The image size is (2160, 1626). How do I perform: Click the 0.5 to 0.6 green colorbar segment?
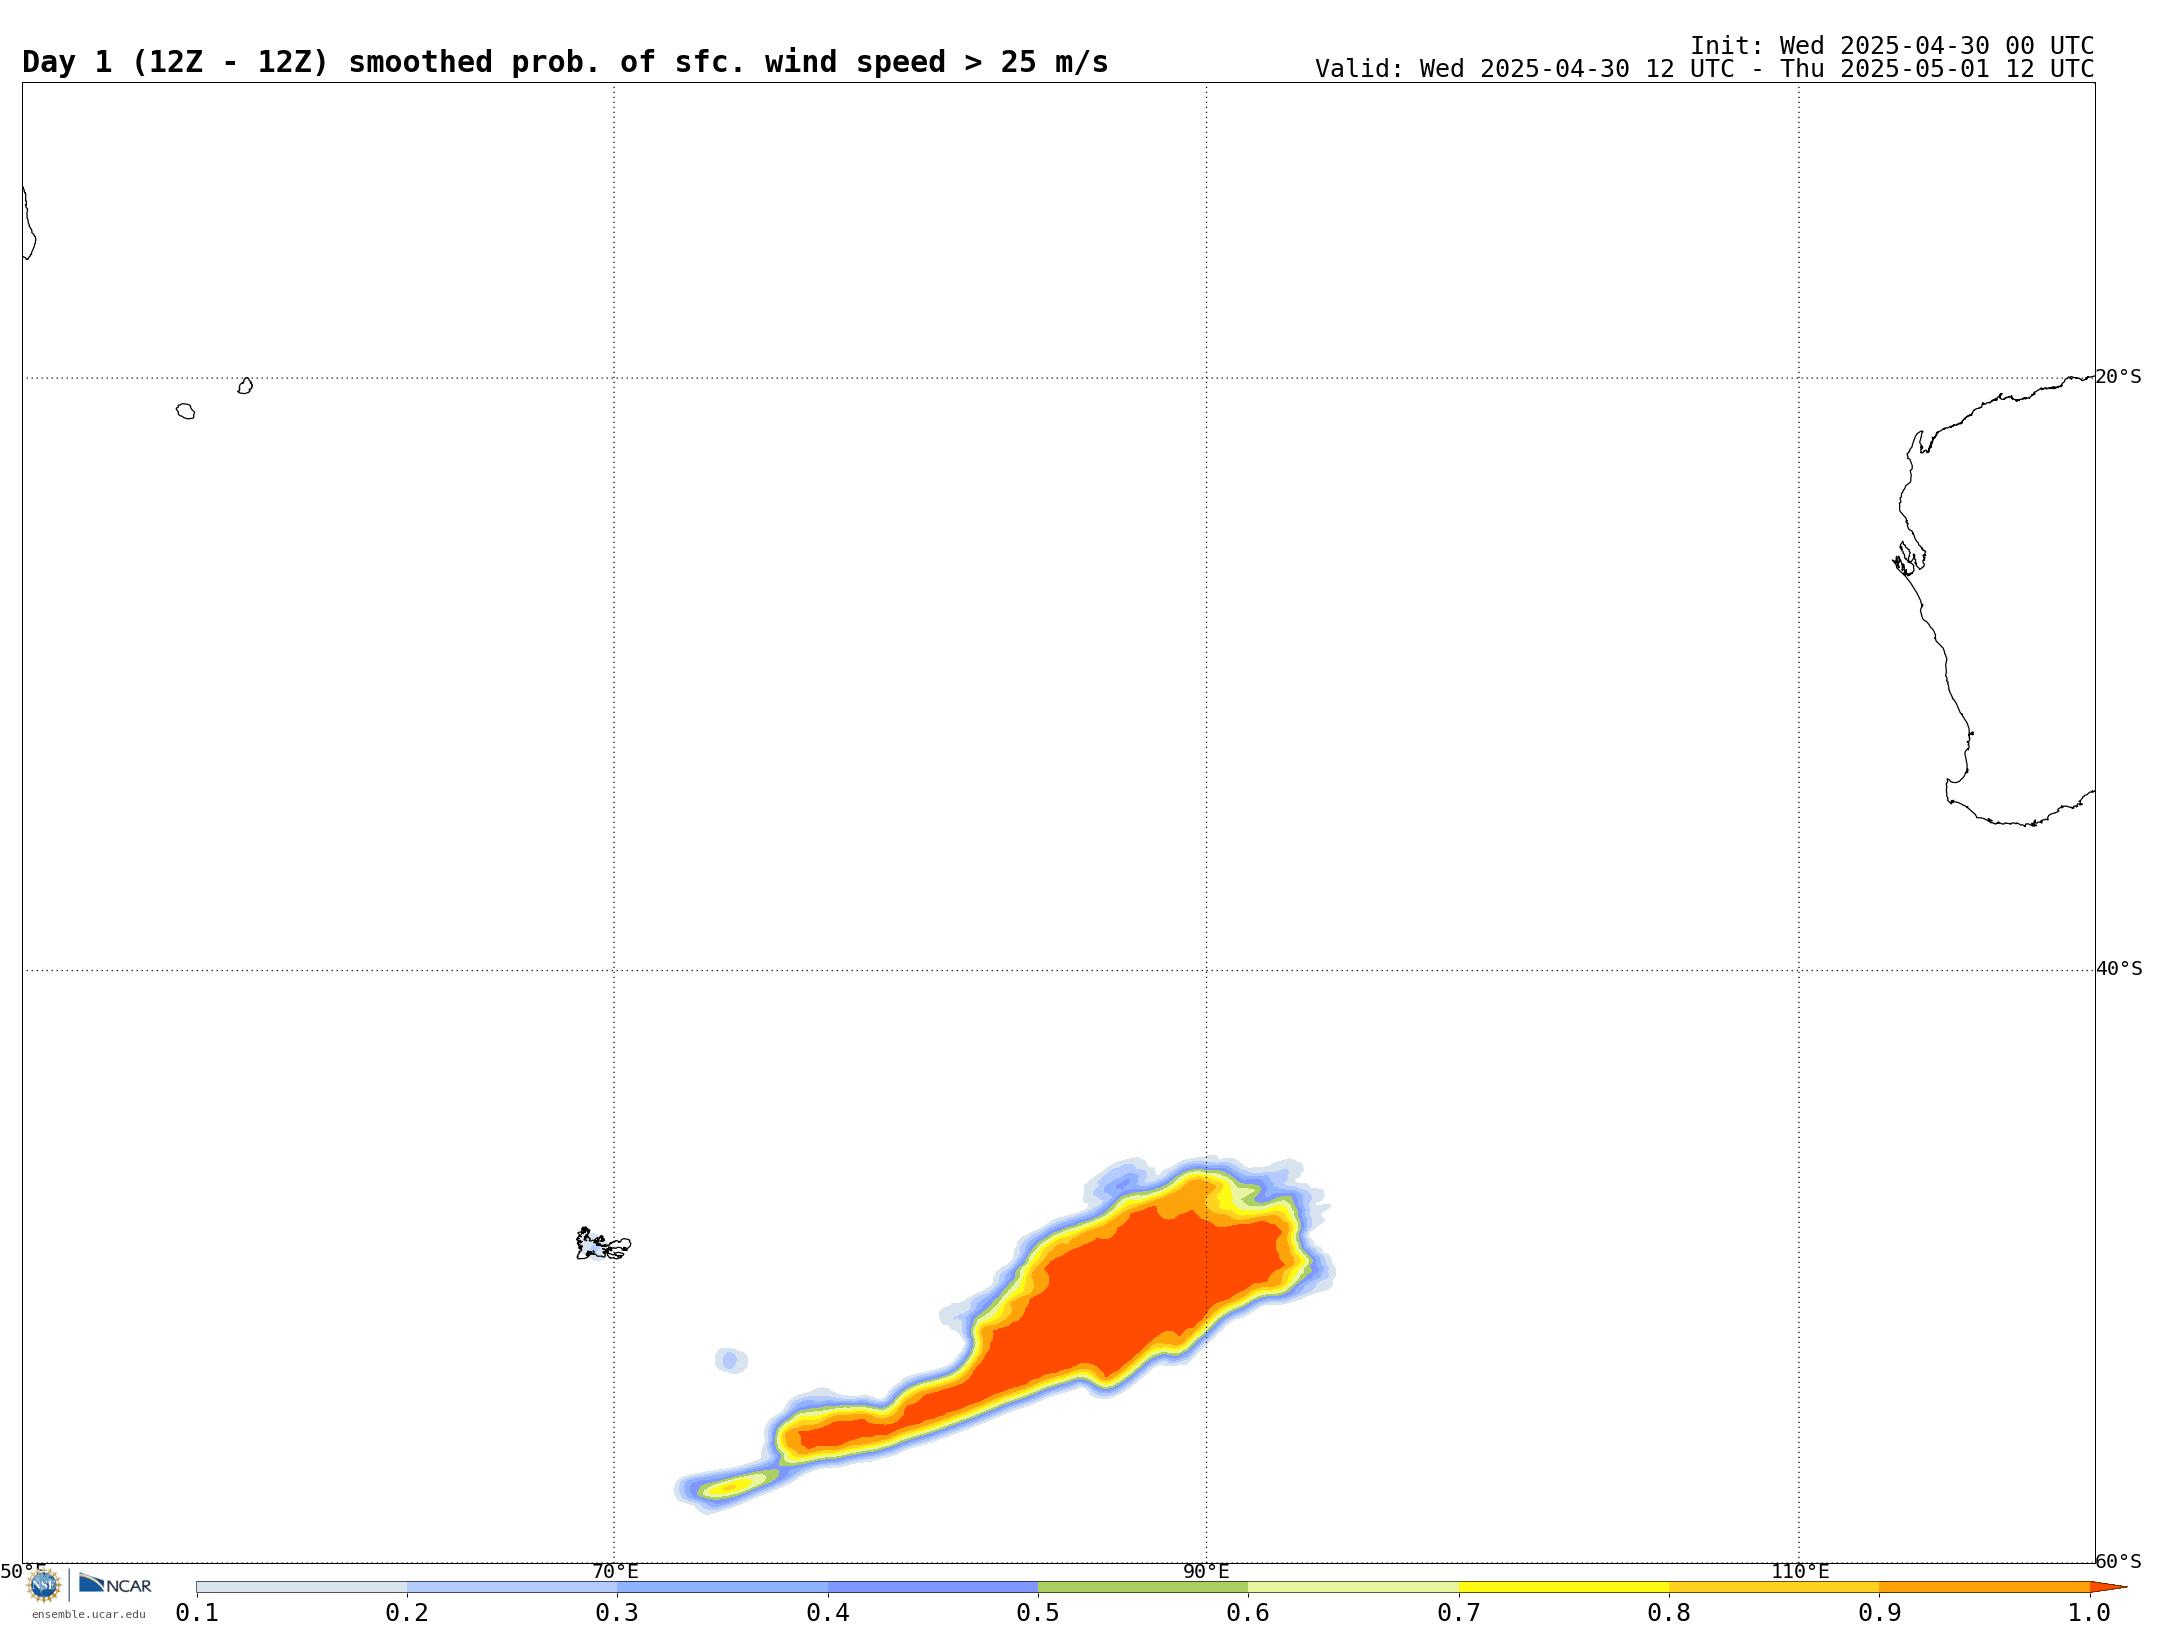(1143, 1587)
